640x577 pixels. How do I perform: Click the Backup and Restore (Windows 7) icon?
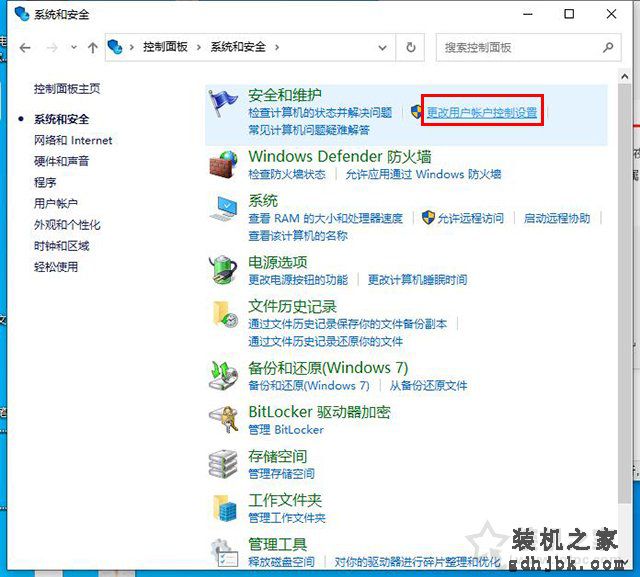pos(223,375)
